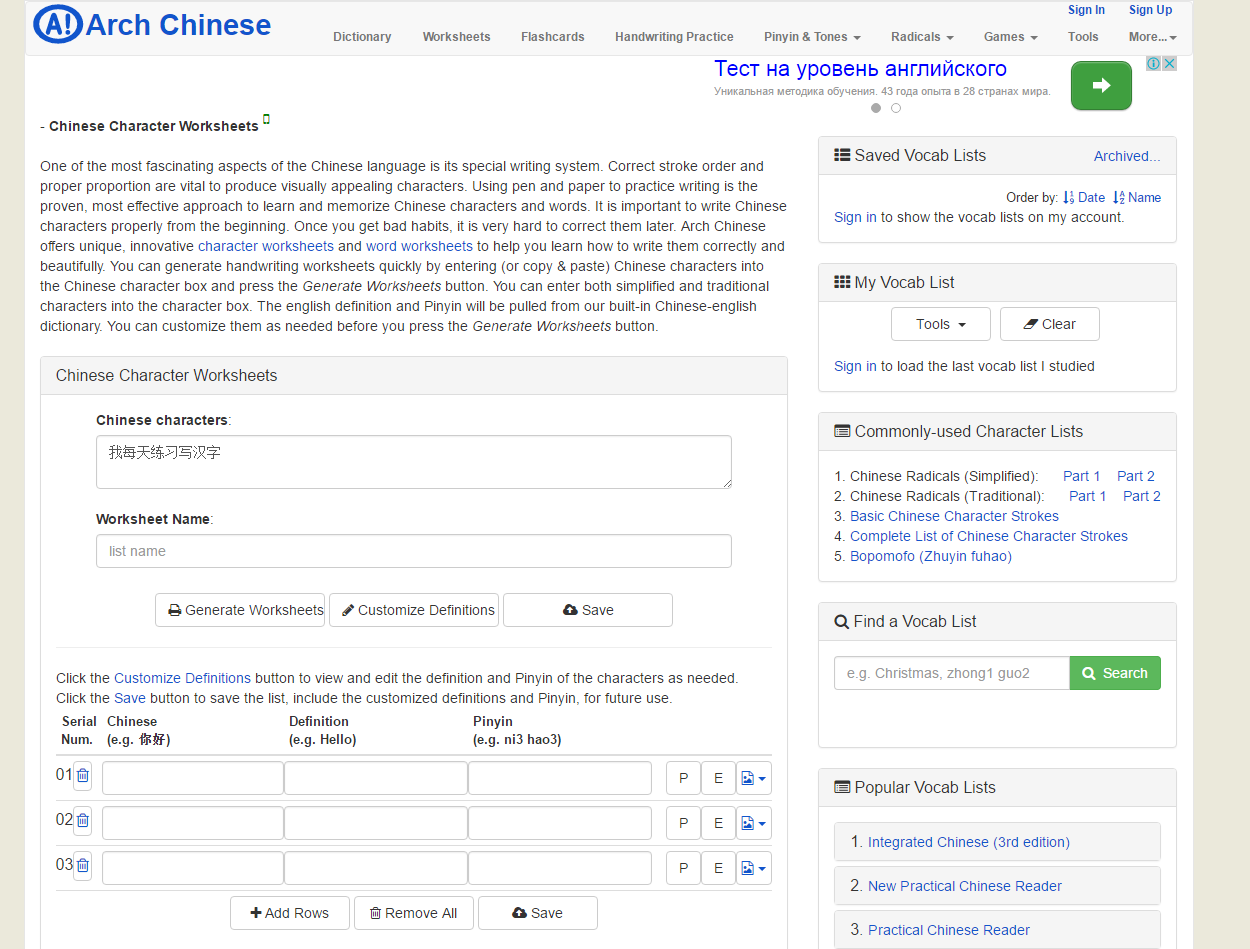Viewport: 1250px width, 949px height.
Task: Click green arrow button in advertisement
Action: pyautogui.click(x=1101, y=86)
